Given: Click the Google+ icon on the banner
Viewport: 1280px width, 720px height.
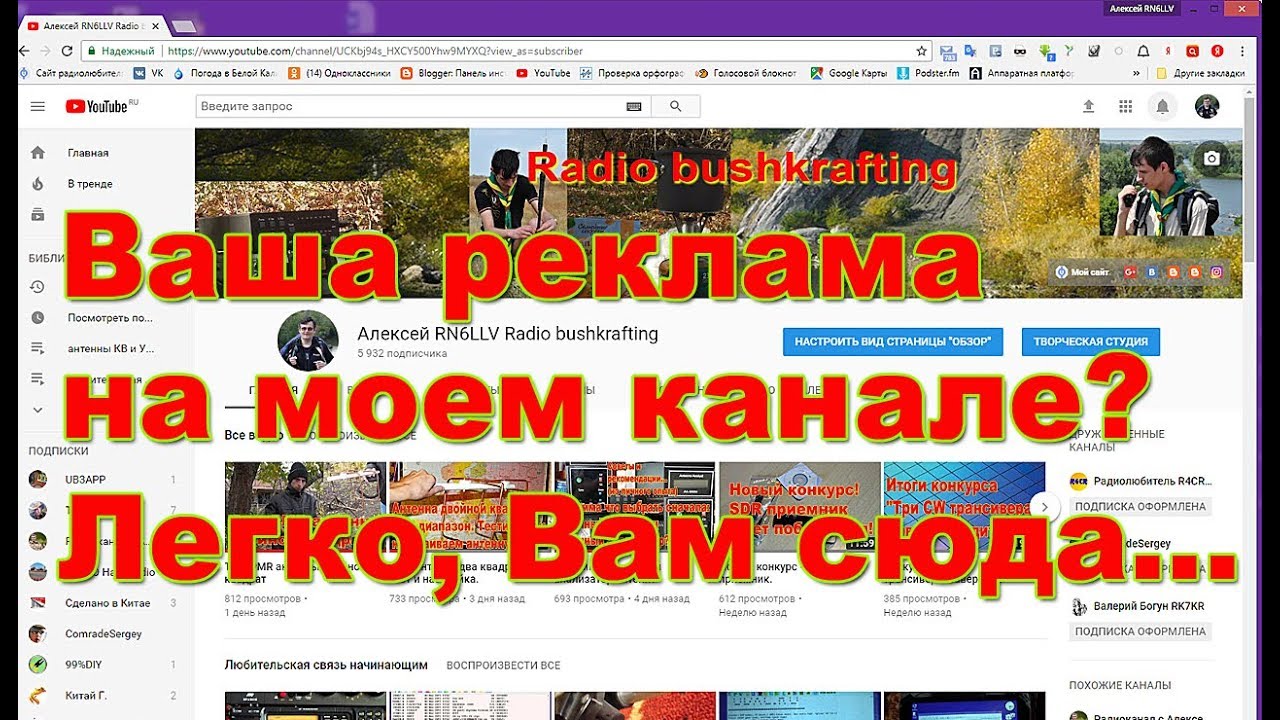Looking at the screenshot, I should pyautogui.click(x=1131, y=272).
